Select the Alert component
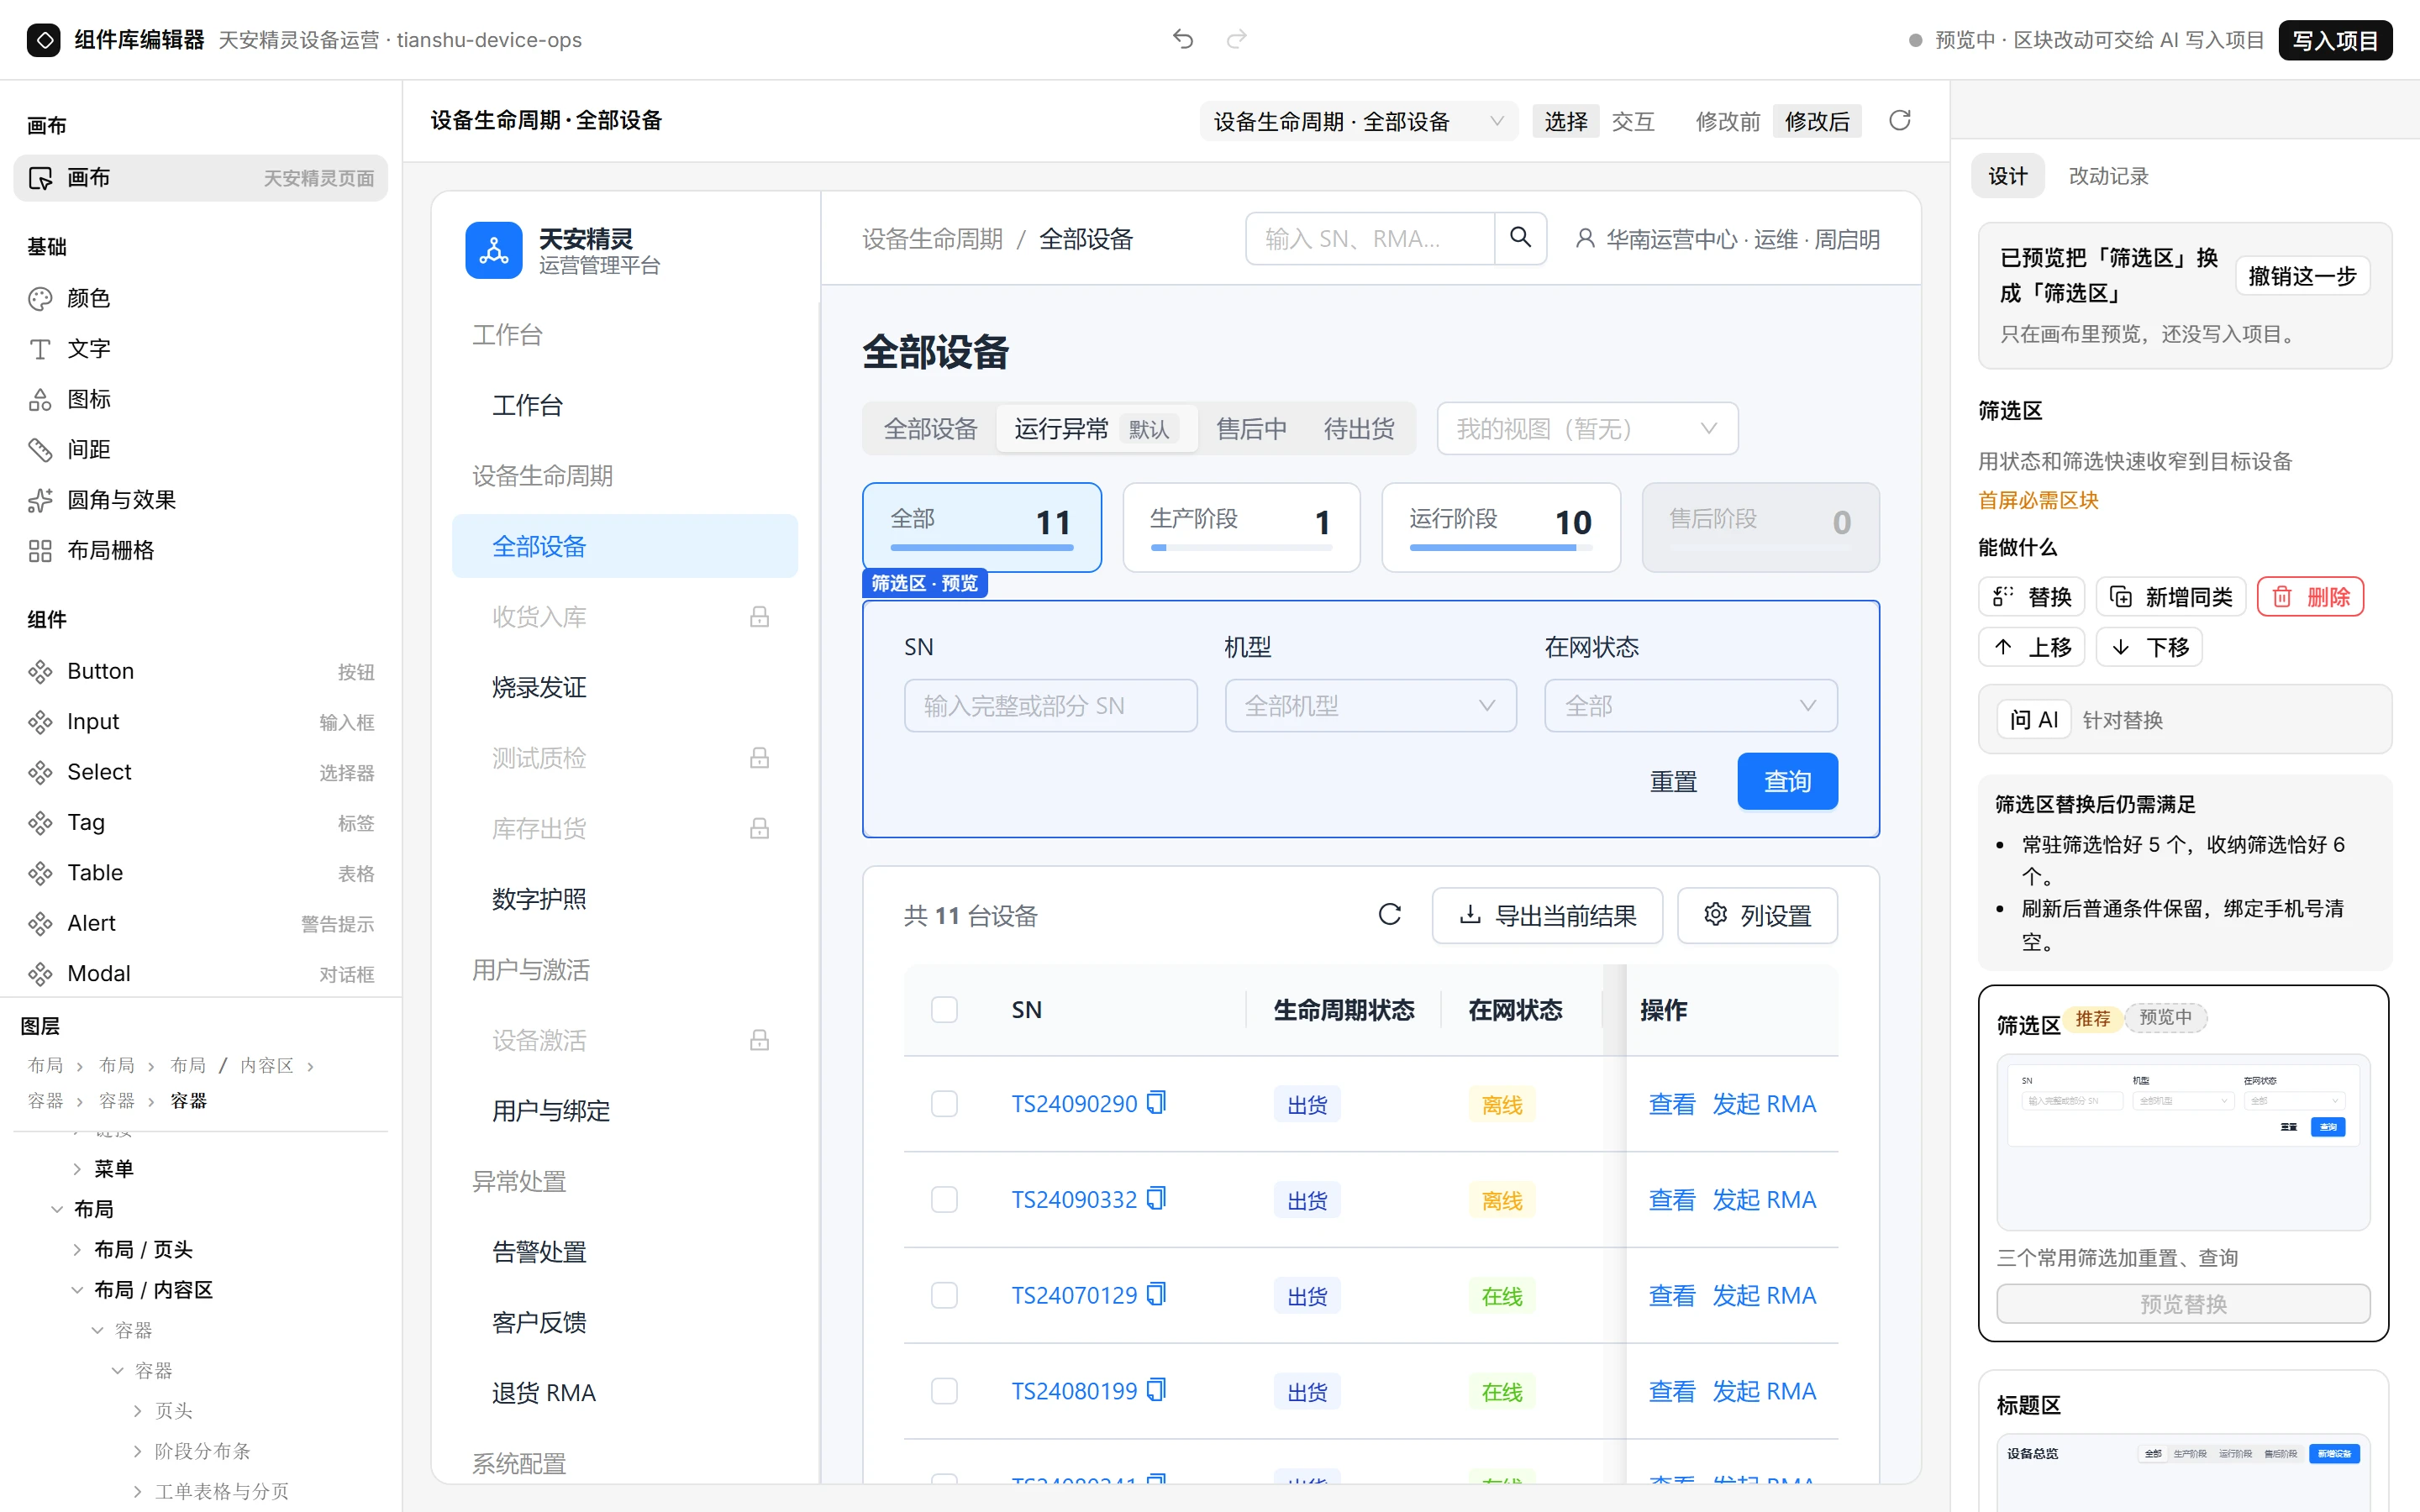 tap(200, 923)
